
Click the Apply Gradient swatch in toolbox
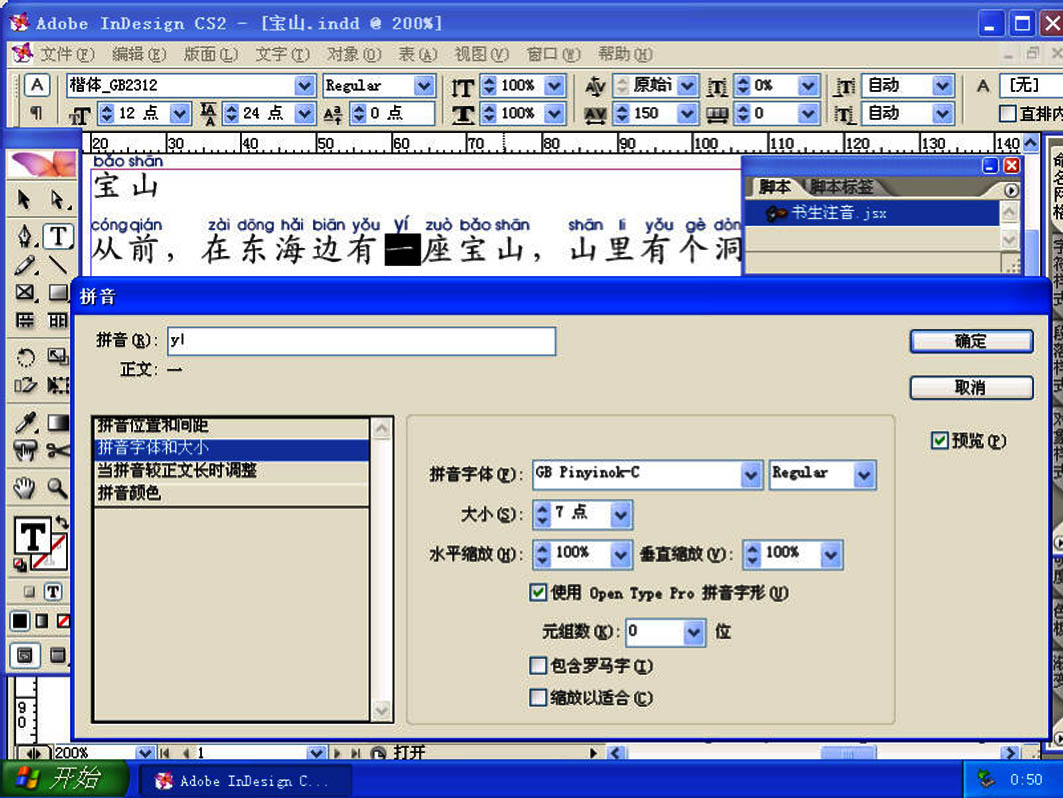pos(42,620)
